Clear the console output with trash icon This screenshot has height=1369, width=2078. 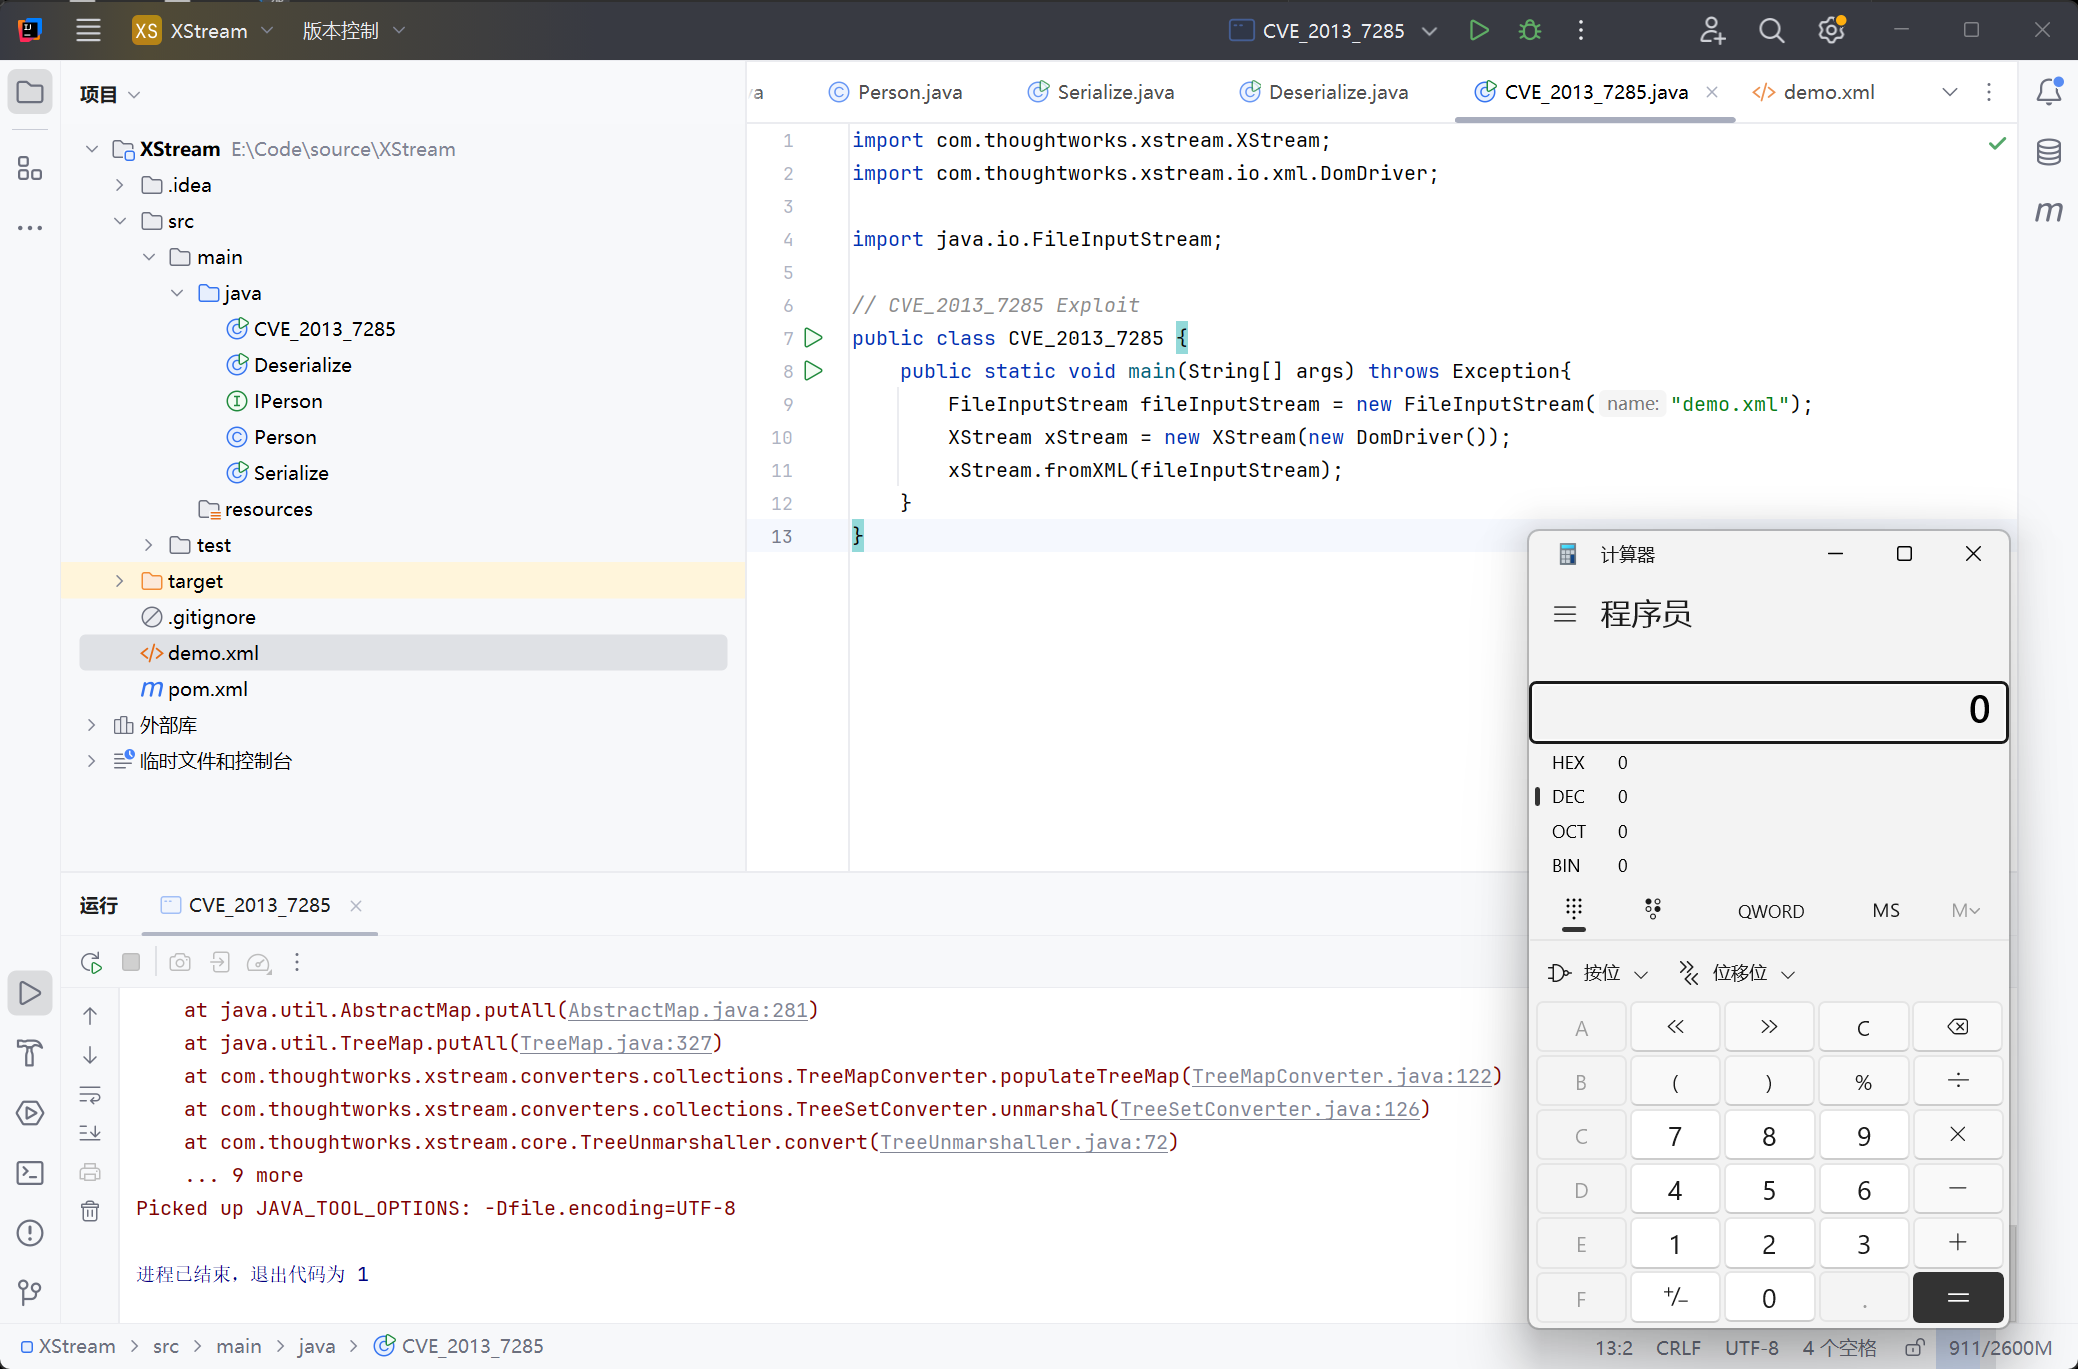tap(90, 1210)
